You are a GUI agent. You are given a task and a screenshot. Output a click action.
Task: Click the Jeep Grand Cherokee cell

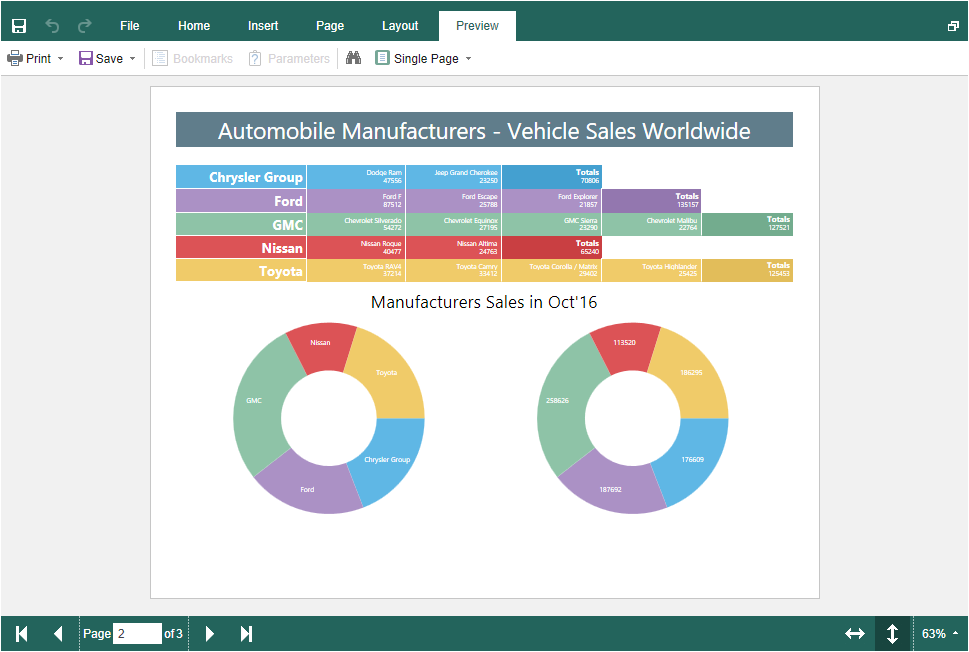click(454, 177)
